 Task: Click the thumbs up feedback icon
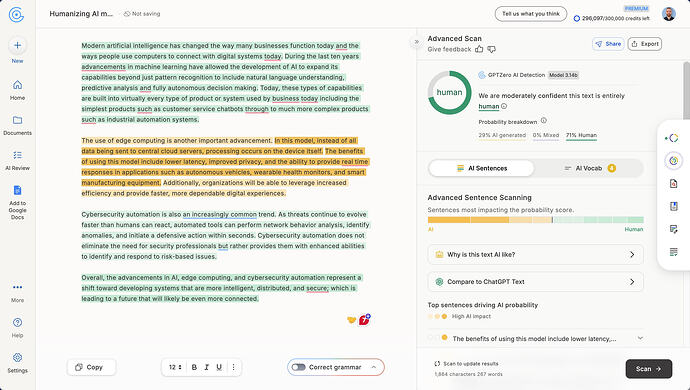(x=479, y=49)
